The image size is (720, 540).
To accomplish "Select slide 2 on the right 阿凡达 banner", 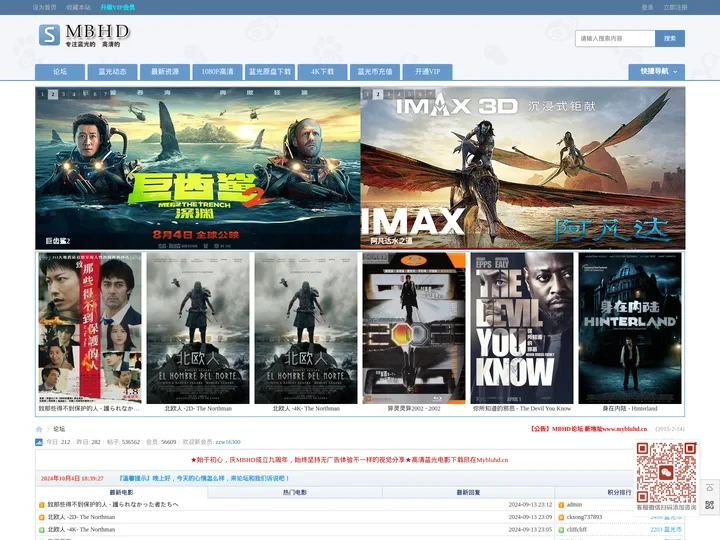I will (378, 94).
